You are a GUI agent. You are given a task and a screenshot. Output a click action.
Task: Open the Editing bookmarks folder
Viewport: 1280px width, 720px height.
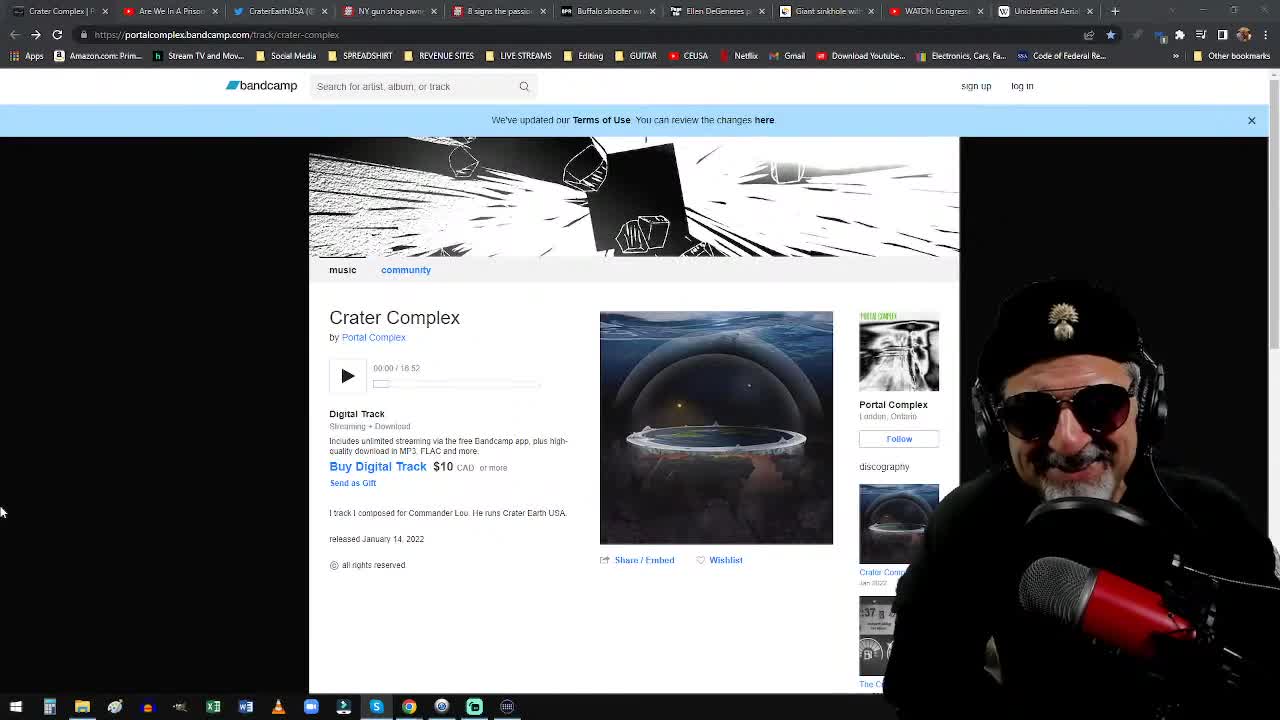tap(584, 56)
